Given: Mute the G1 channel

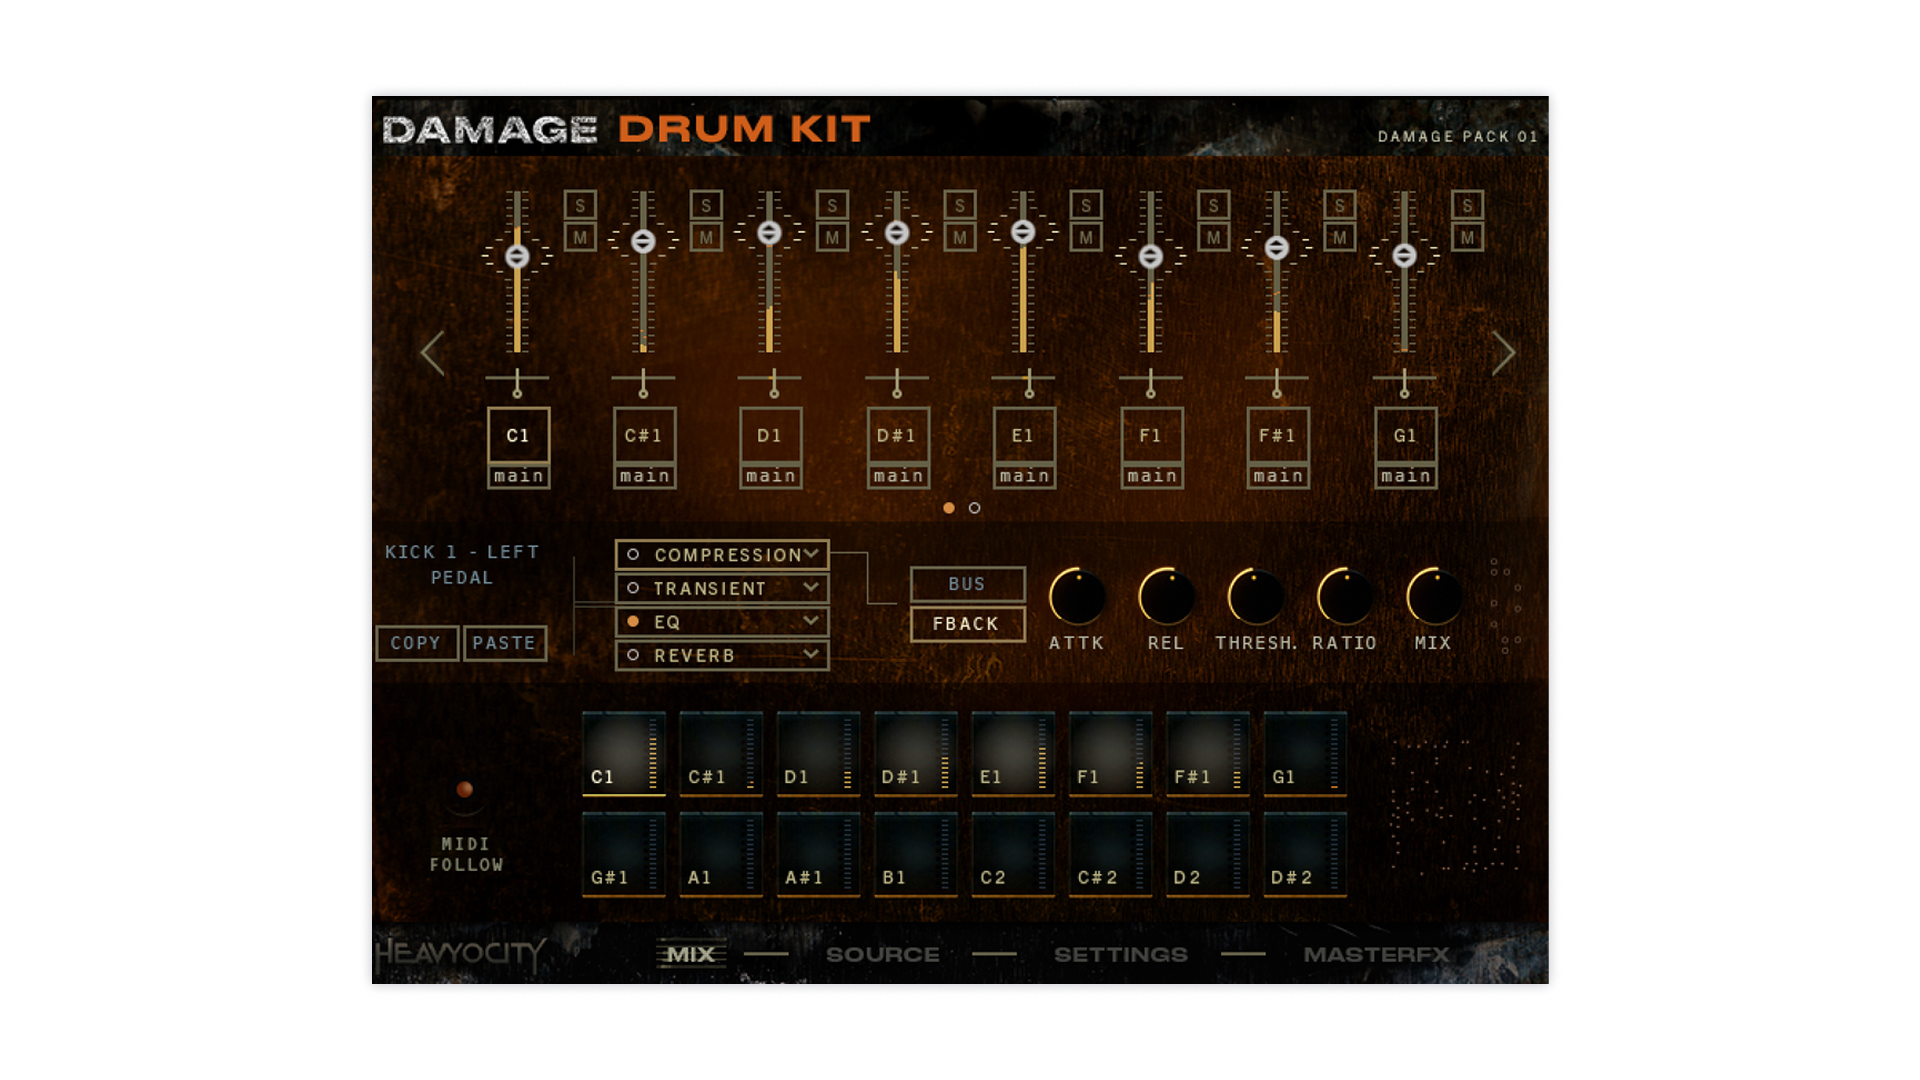Looking at the screenshot, I should click(x=1467, y=238).
